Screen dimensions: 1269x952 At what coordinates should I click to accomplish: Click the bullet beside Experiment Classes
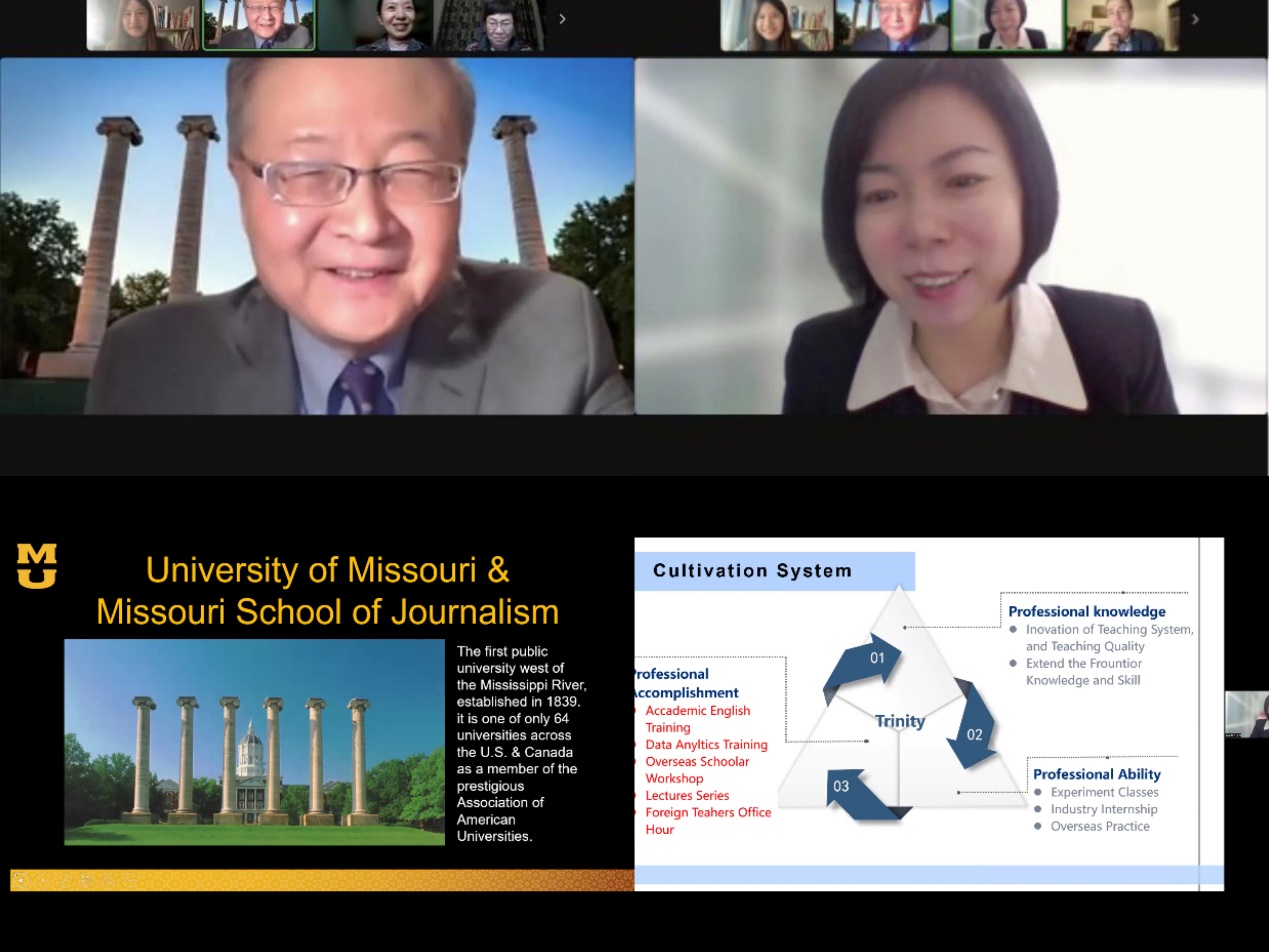click(x=1040, y=792)
